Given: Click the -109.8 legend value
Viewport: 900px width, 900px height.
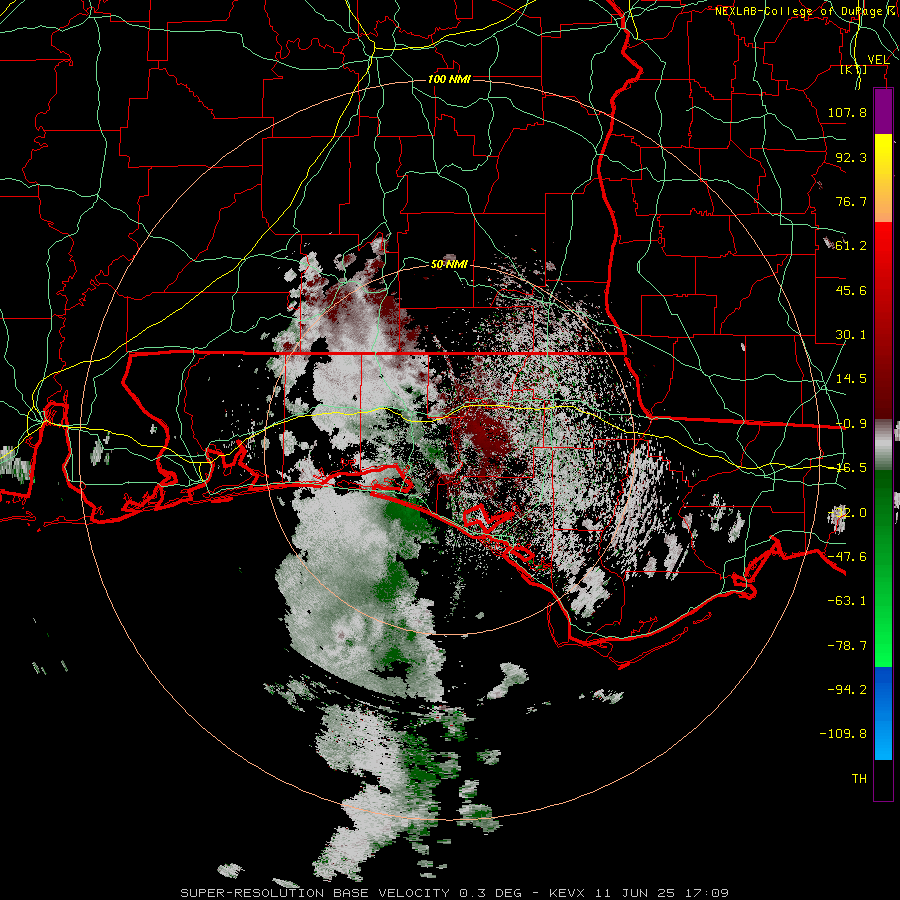Looking at the screenshot, I should [843, 733].
